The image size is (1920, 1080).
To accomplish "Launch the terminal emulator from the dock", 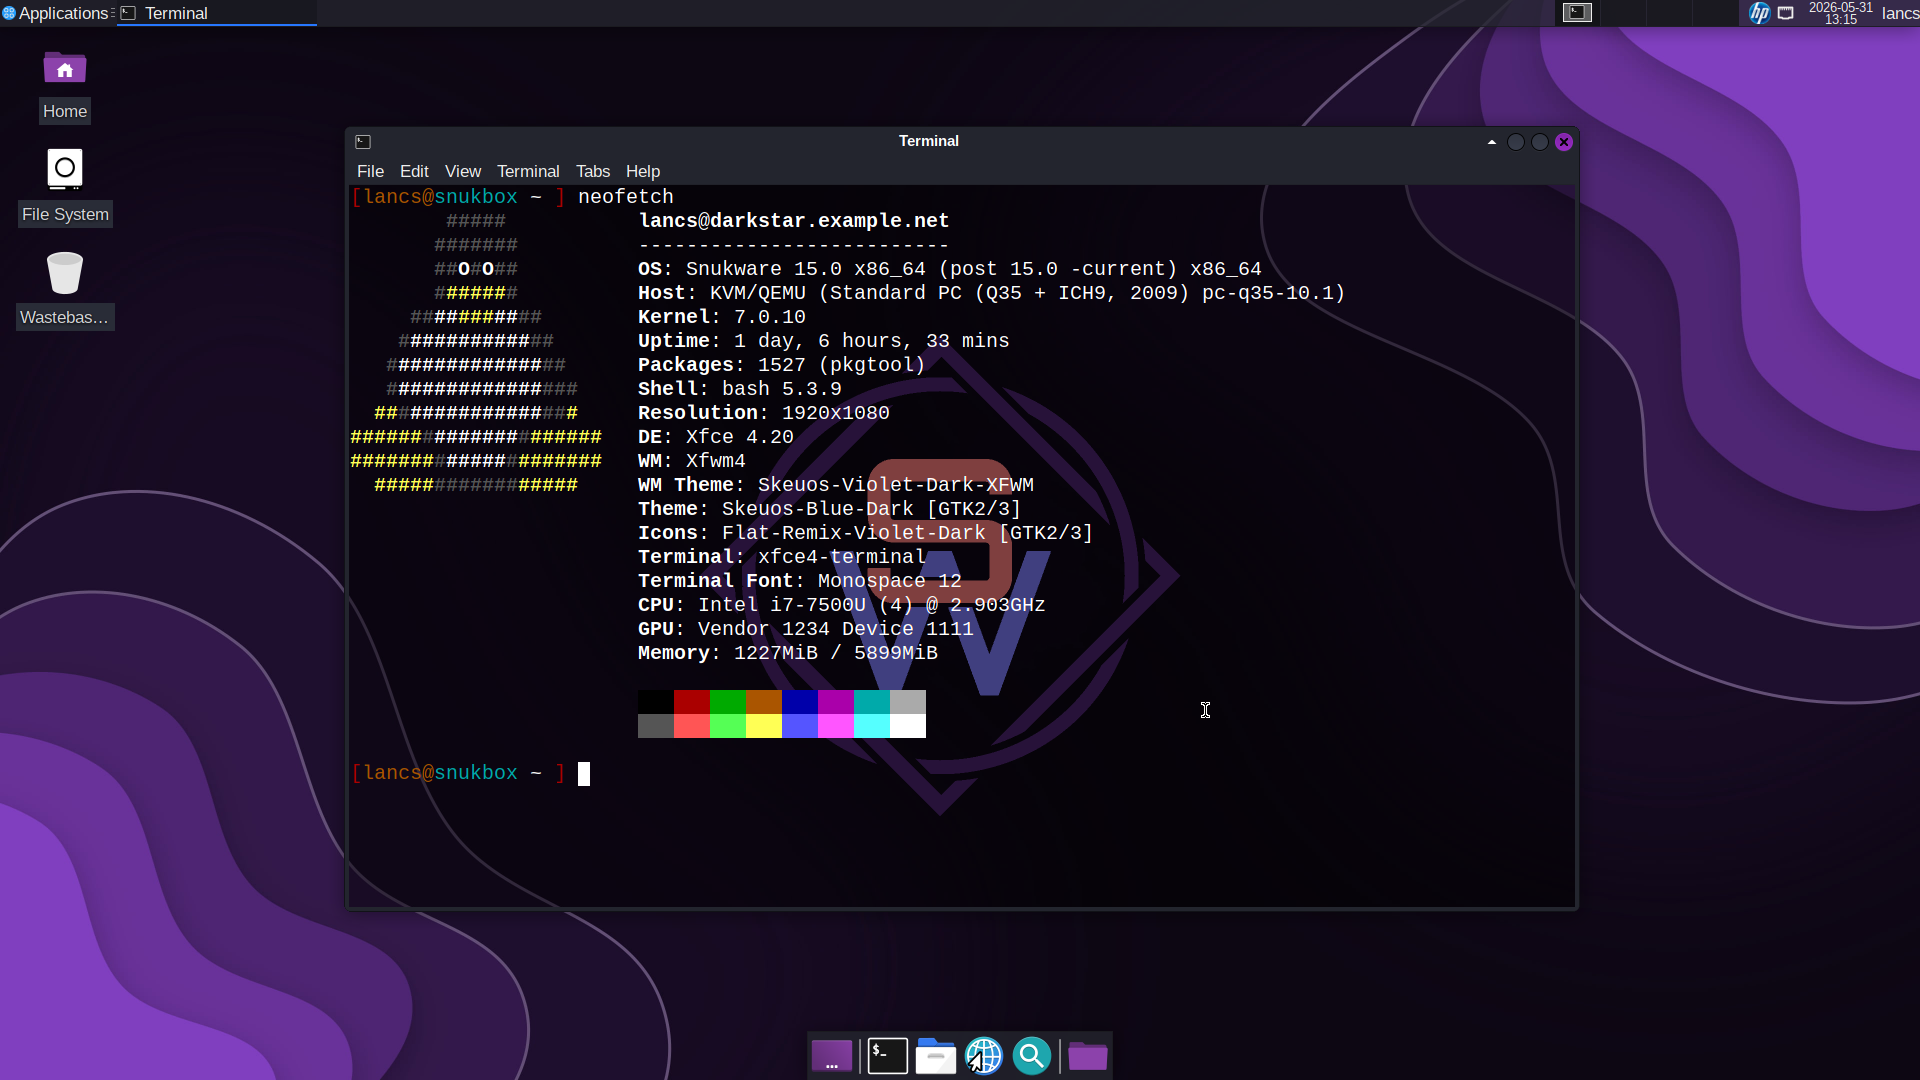I will (x=887, y=1056).
